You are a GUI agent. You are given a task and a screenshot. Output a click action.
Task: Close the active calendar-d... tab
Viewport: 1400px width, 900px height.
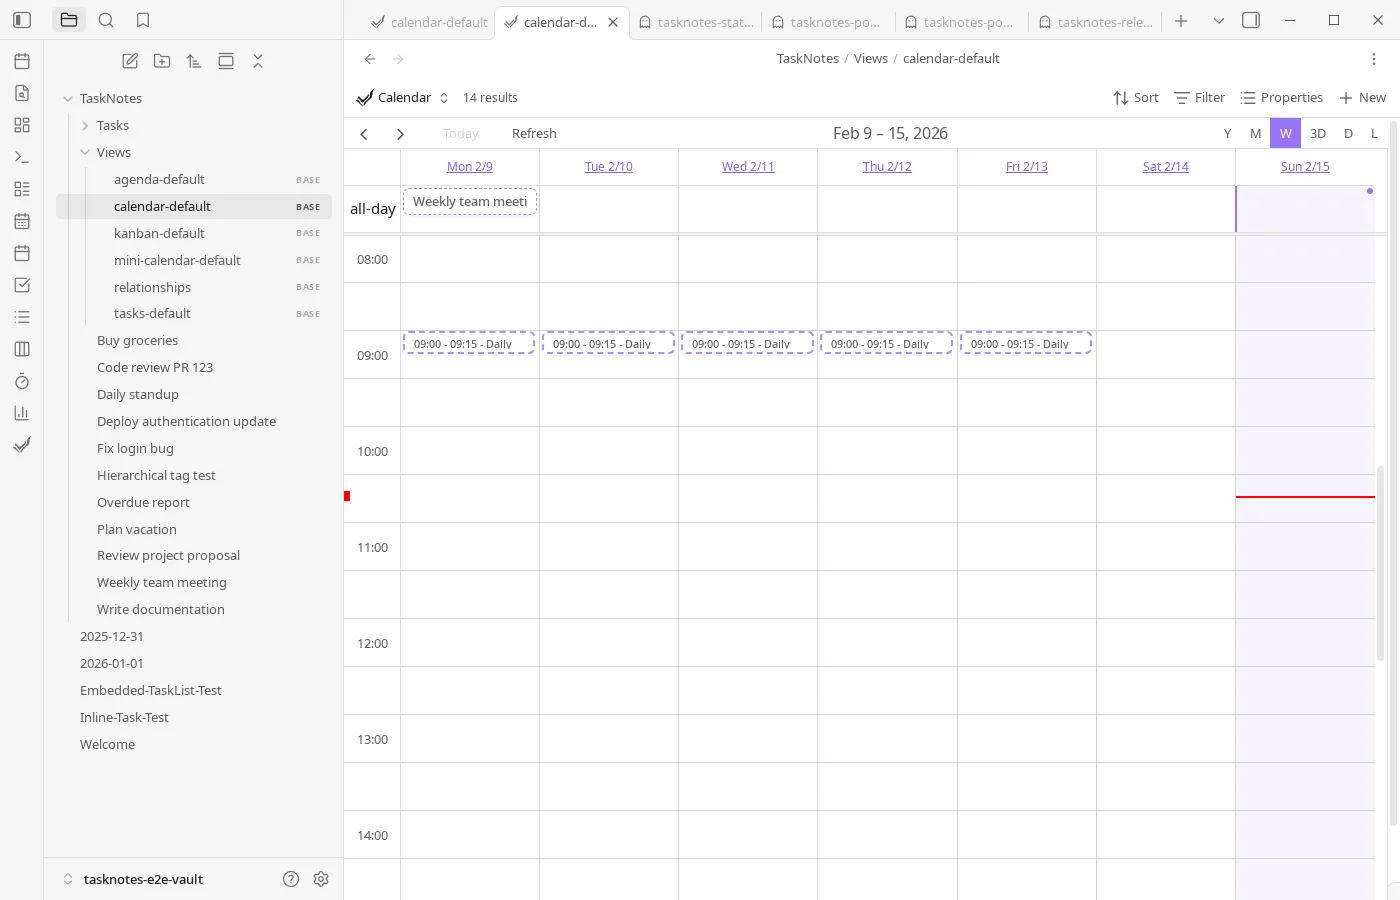point(613,22)
